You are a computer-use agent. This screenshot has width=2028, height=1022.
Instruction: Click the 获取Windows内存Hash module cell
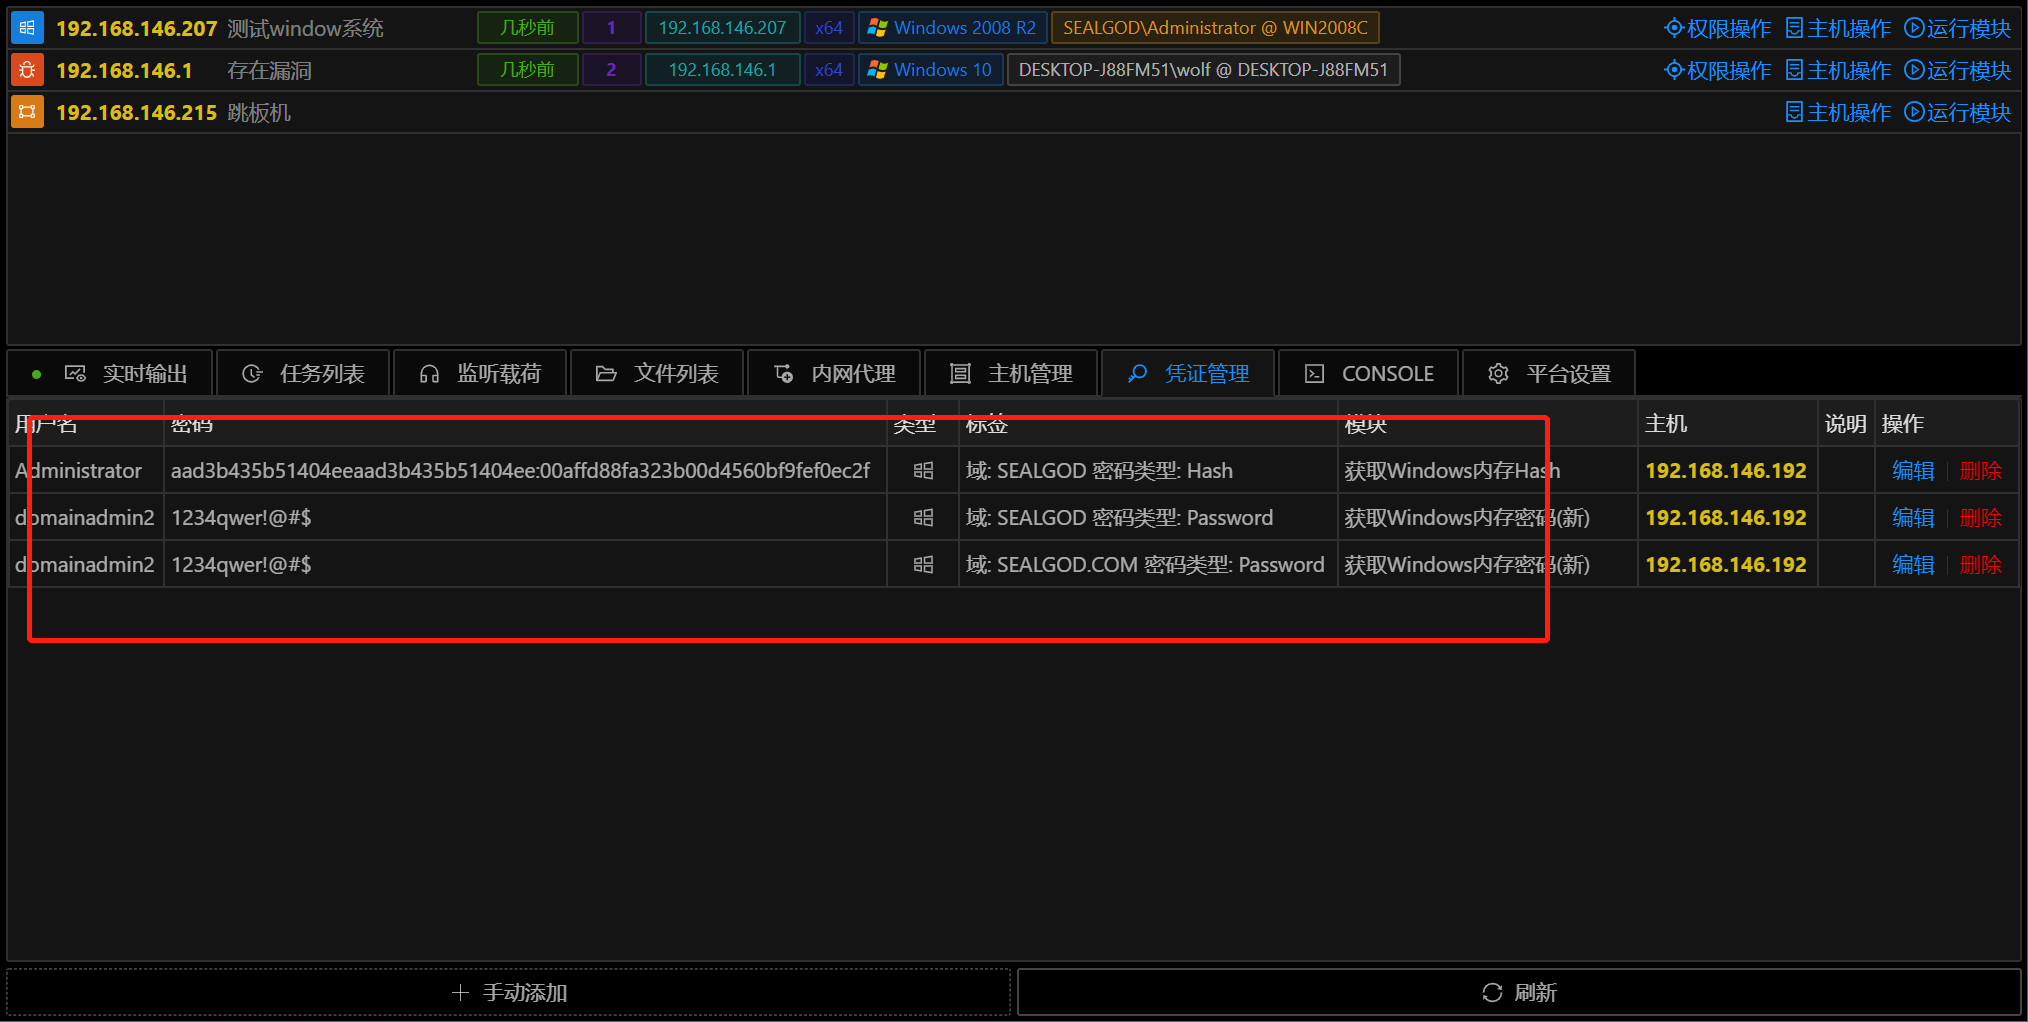point(1488,470)
